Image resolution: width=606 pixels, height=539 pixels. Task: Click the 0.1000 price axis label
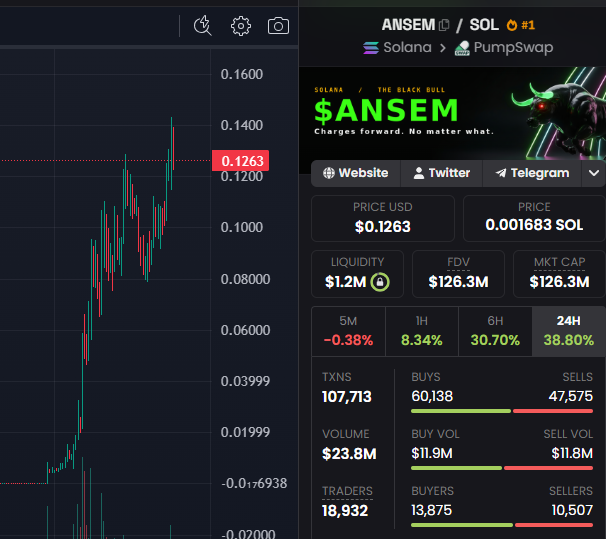click(242, 227)
